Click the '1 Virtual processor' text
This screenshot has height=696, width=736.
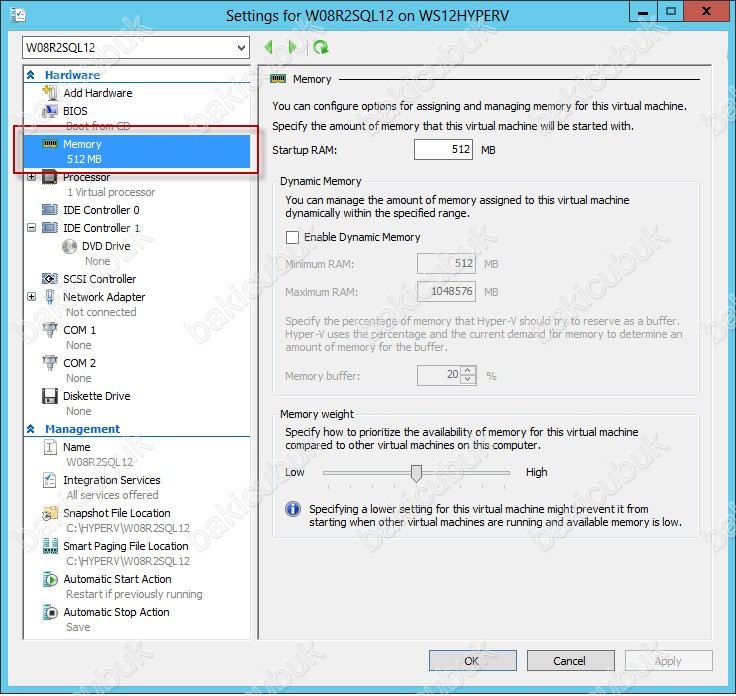tap(111, 192)
